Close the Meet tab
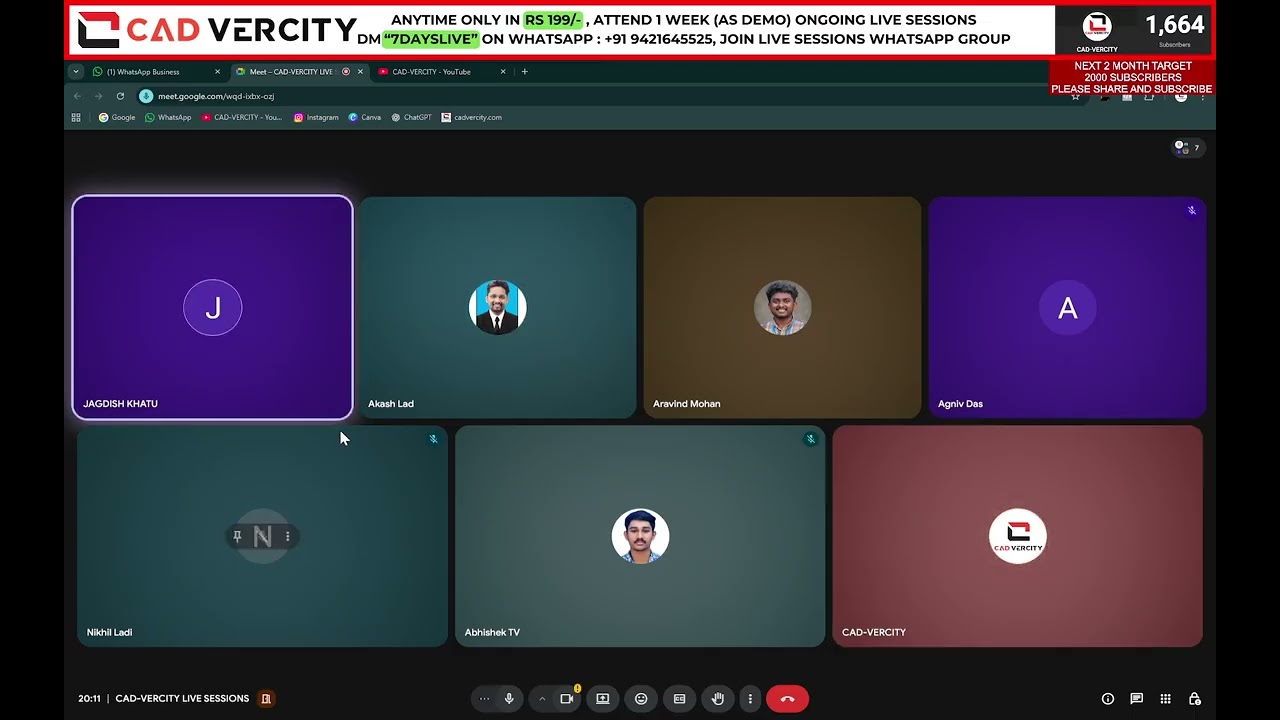Screen dimensions: 1280x720 coord(360,72)
